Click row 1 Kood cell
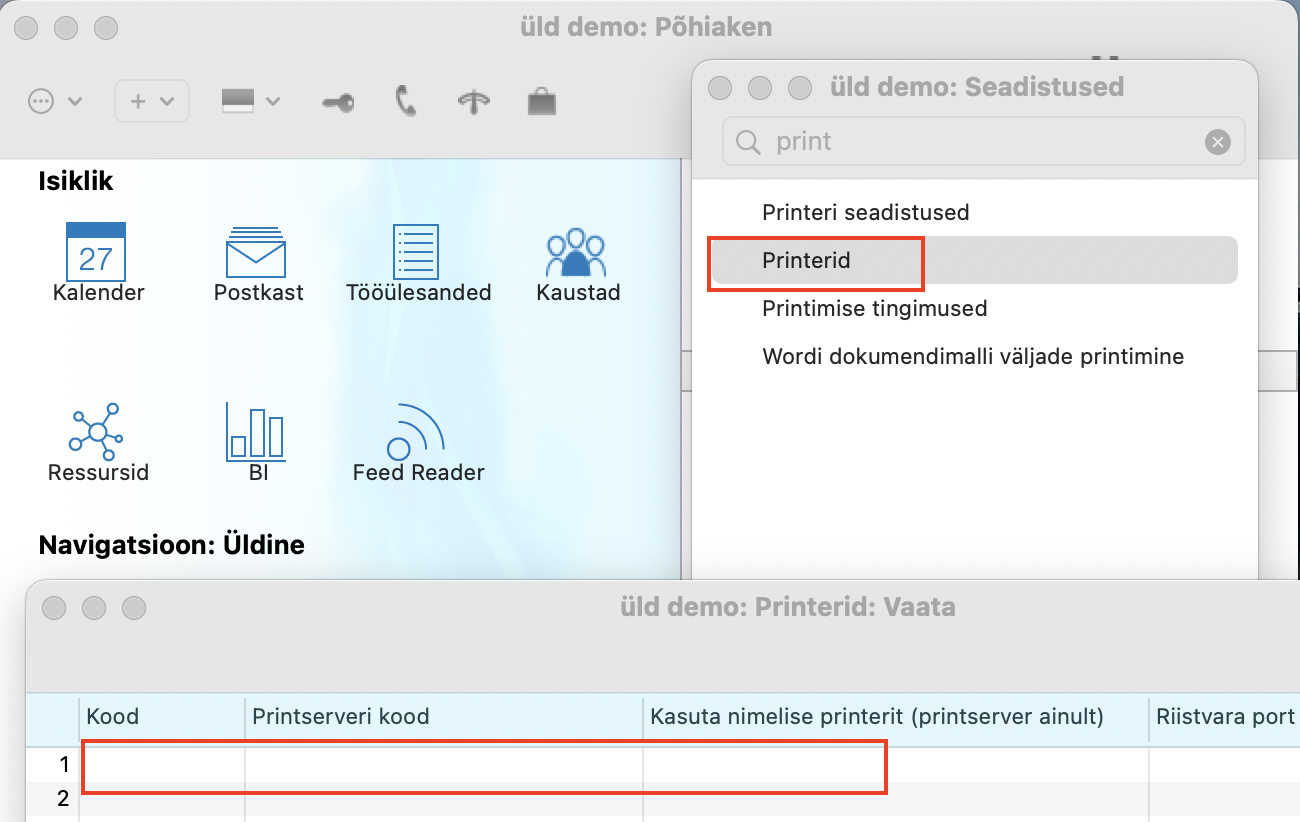 (162, 764)
